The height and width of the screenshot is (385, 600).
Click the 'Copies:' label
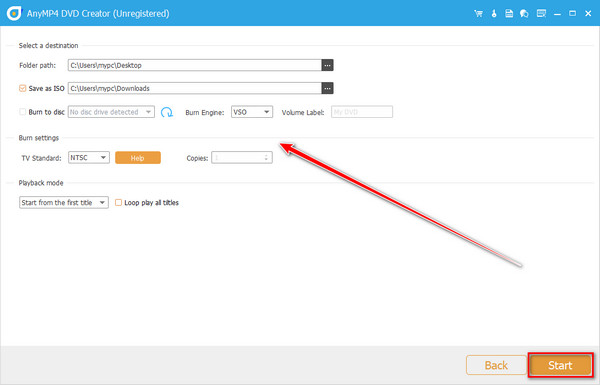tap(197, 158)
